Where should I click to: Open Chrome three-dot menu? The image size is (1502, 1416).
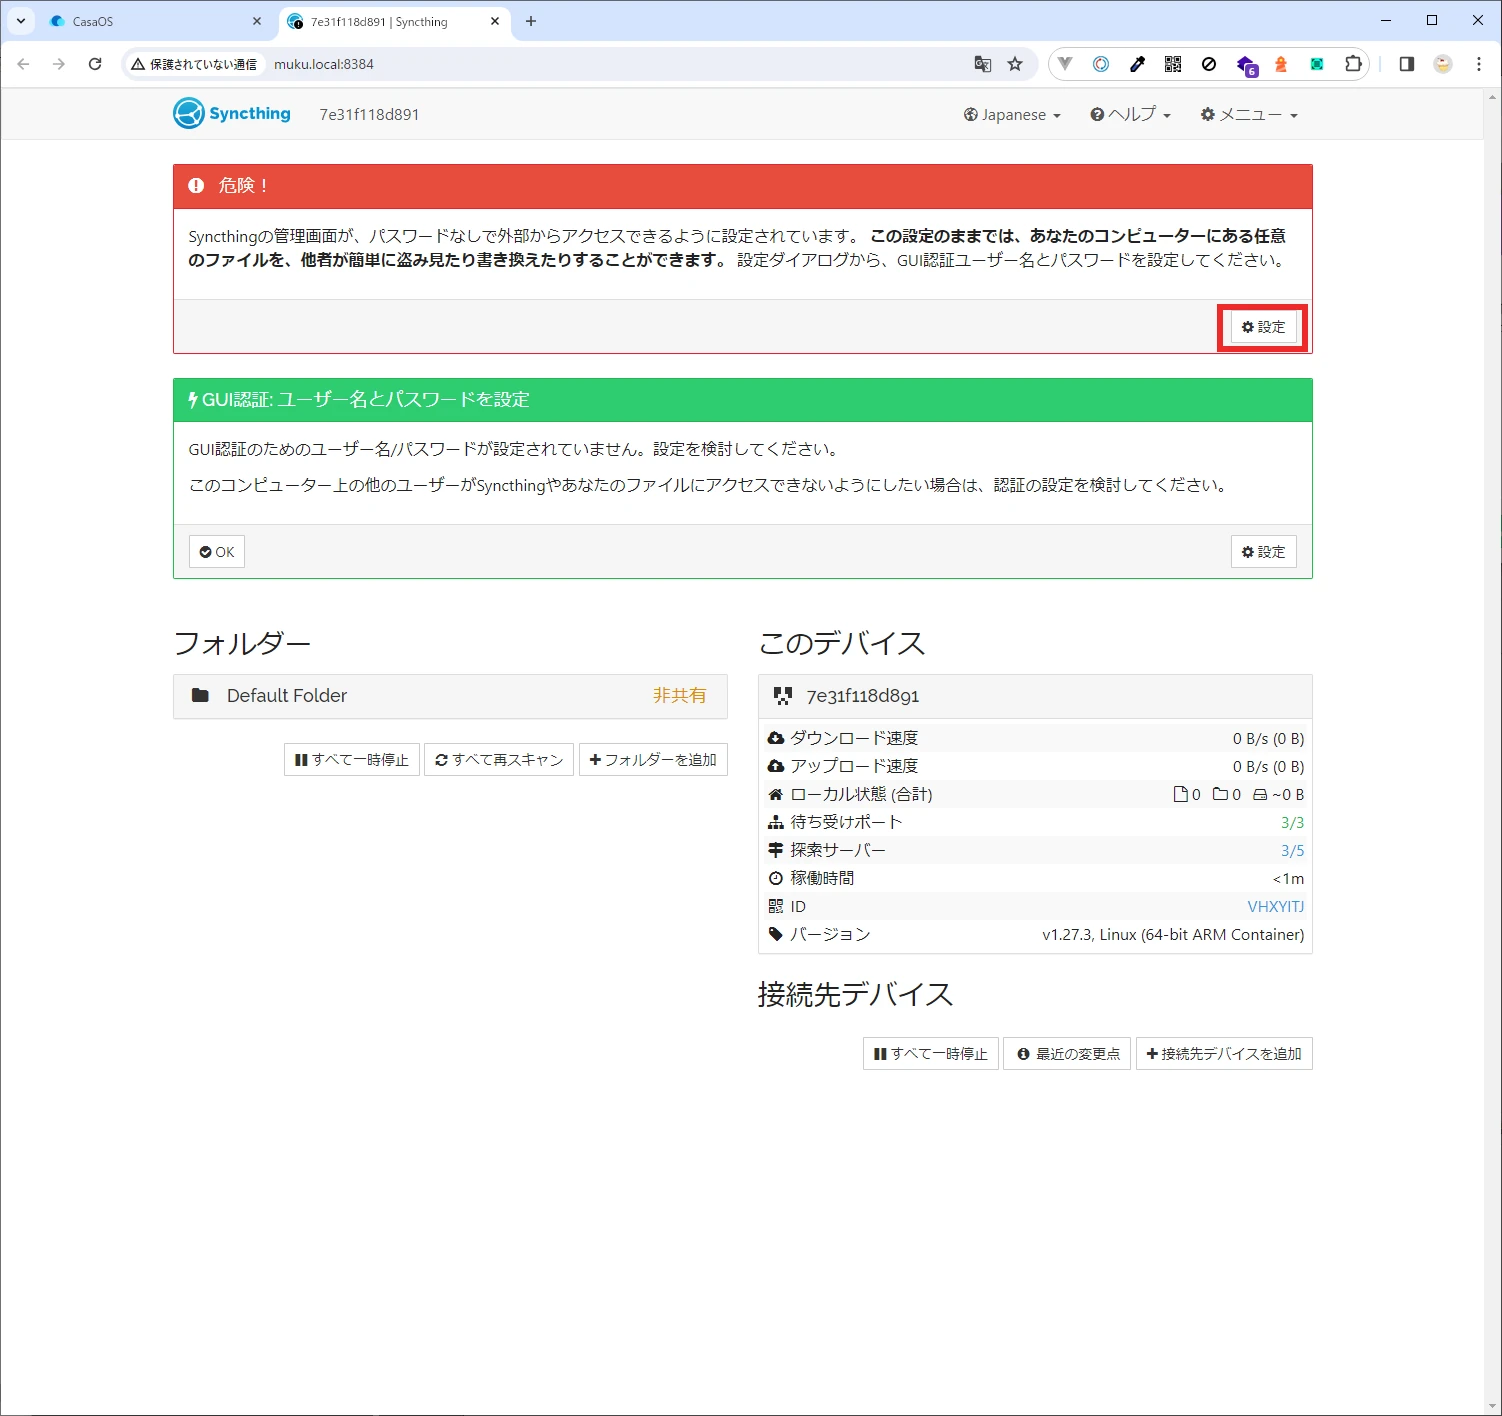(x=1479, y=64)
